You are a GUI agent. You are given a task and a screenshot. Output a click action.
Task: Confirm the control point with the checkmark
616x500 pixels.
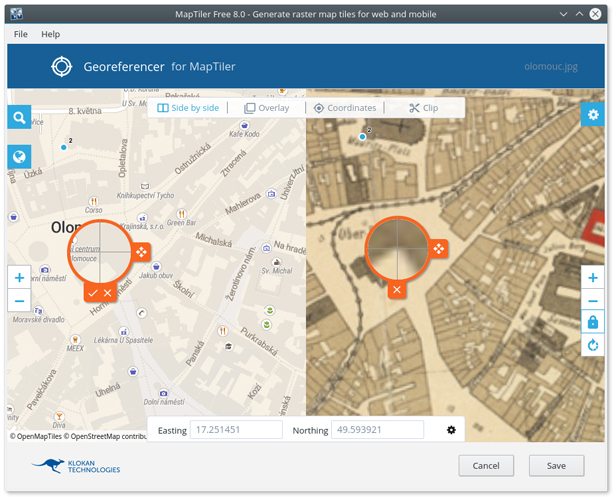93,293
